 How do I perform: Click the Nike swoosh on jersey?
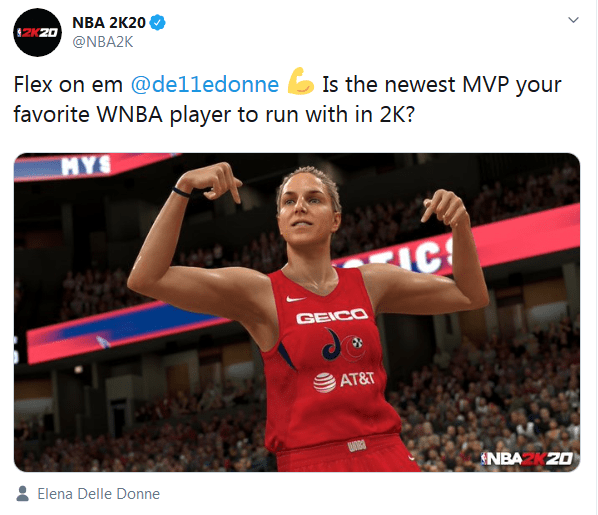pos(296,299)
